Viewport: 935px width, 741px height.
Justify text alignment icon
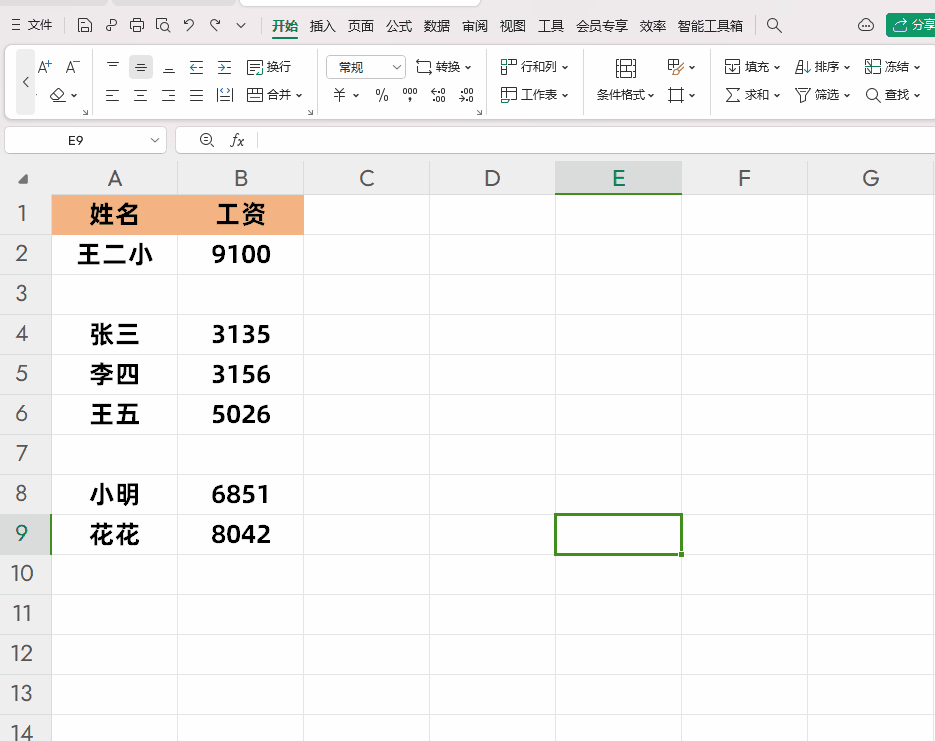coord(196,95)
